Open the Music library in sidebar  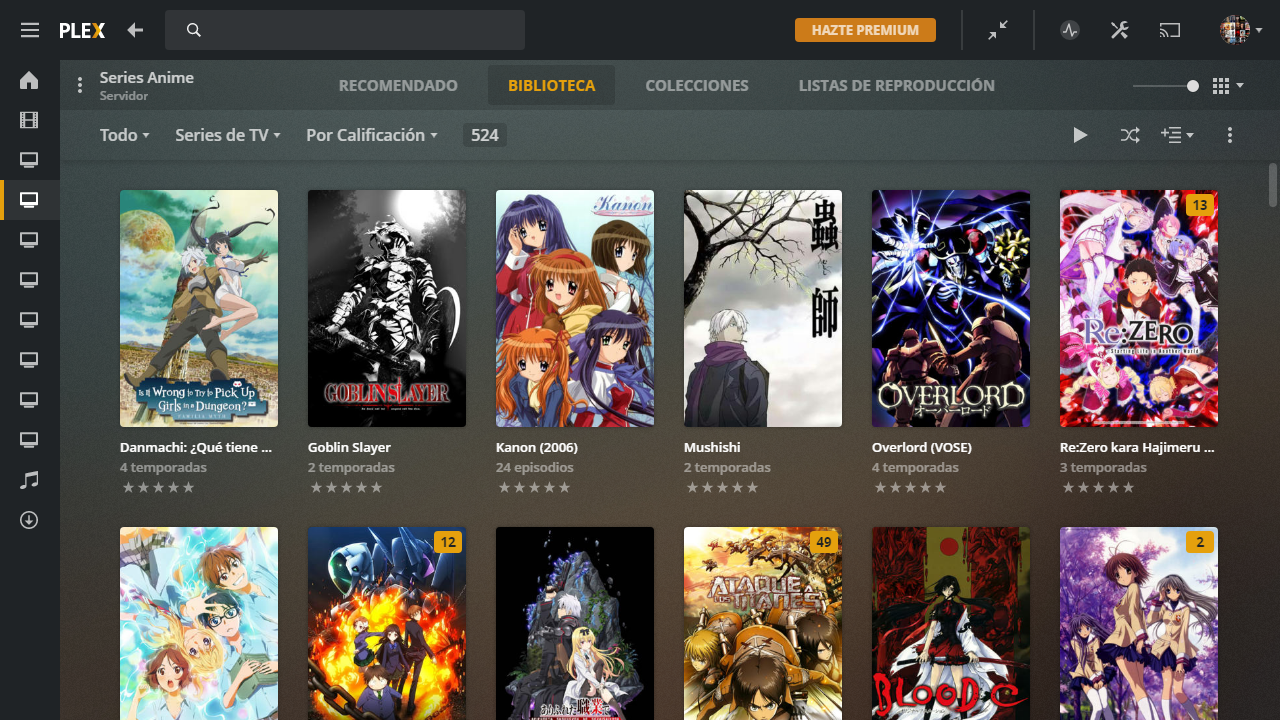click(x=29, y=480)
